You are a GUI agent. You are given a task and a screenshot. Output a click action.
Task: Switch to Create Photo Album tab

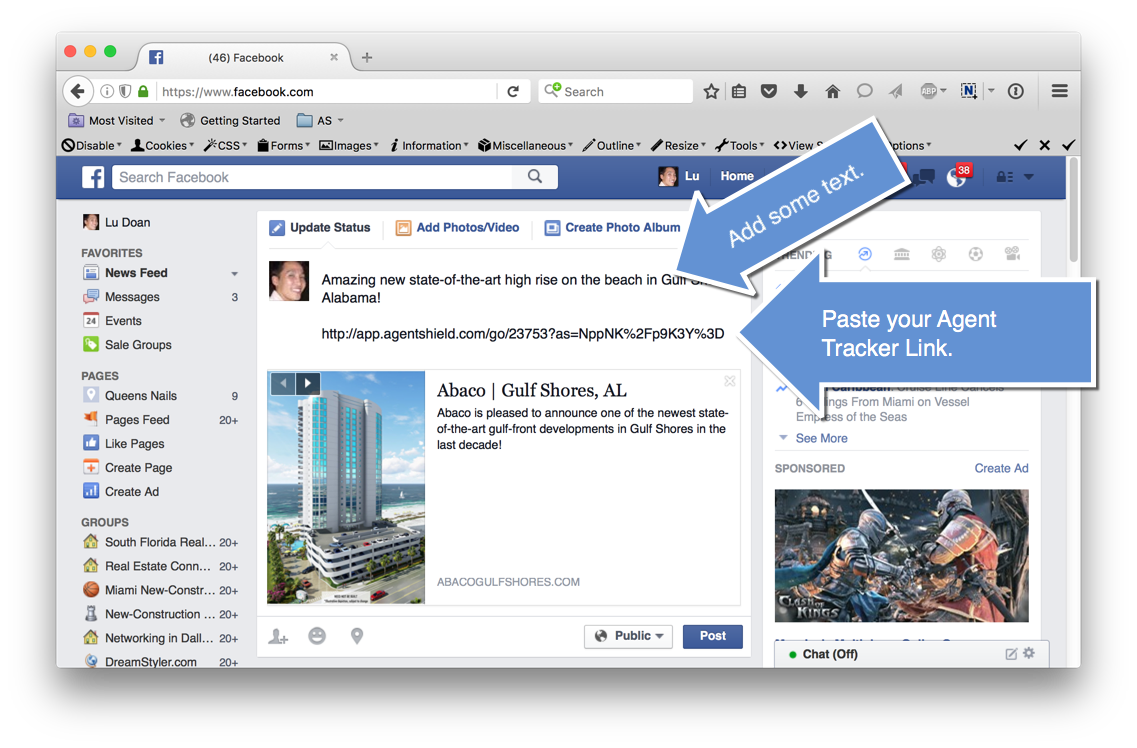coord(613,228)
